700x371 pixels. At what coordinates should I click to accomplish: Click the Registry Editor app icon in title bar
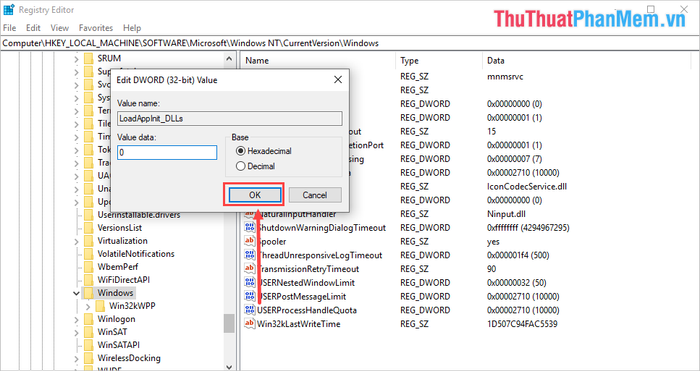point(8,9)
